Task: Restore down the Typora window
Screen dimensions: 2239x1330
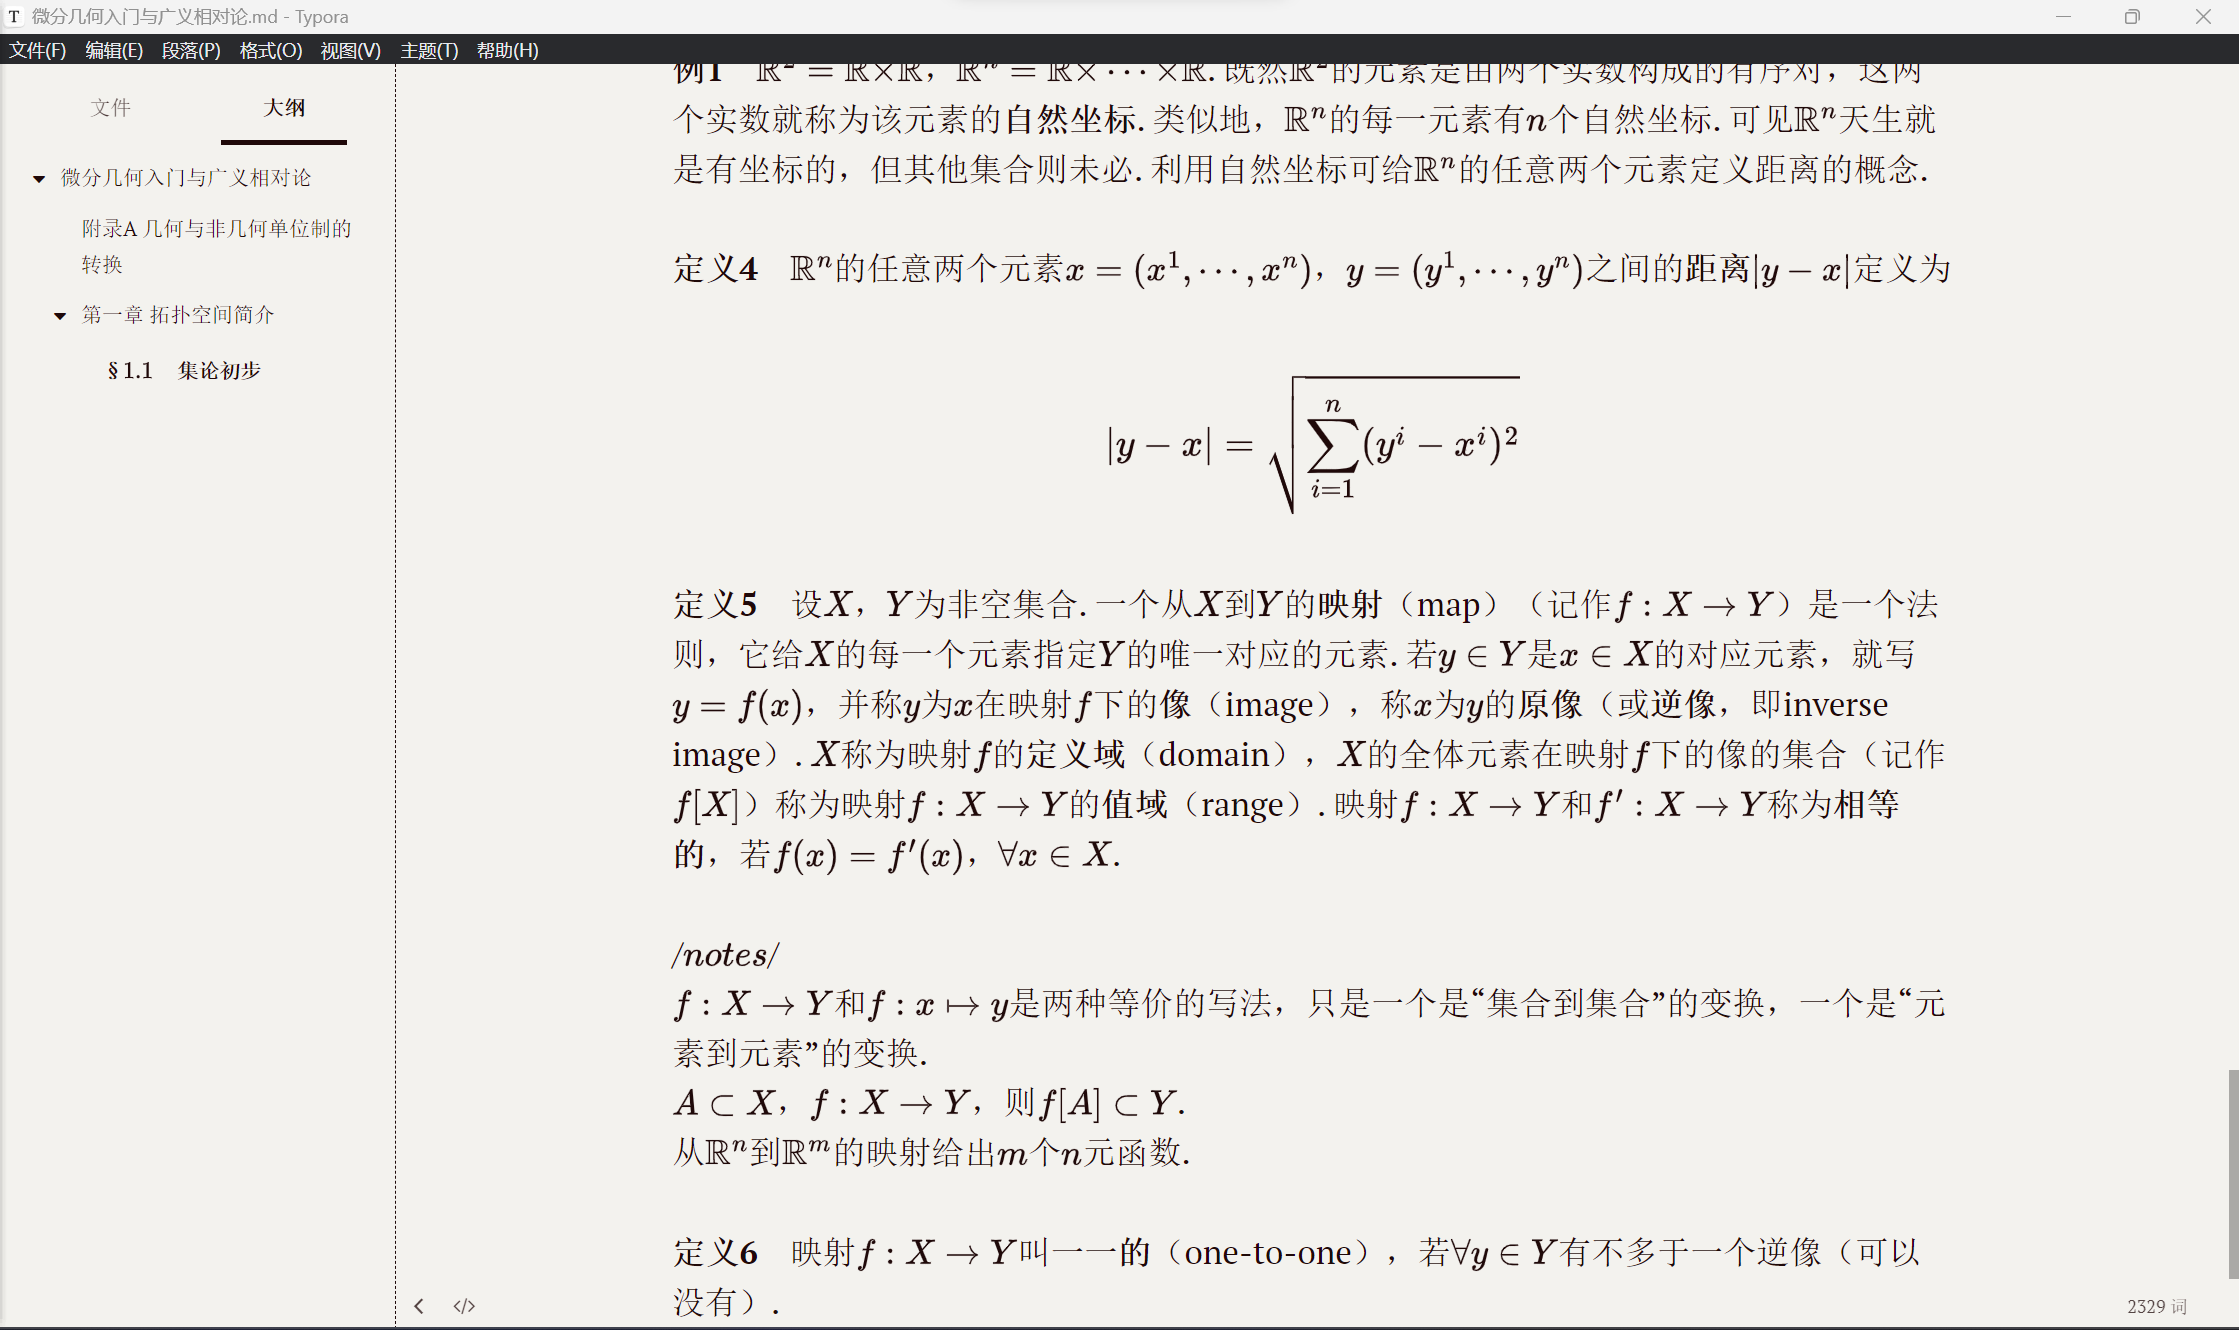Action: 2132,17
